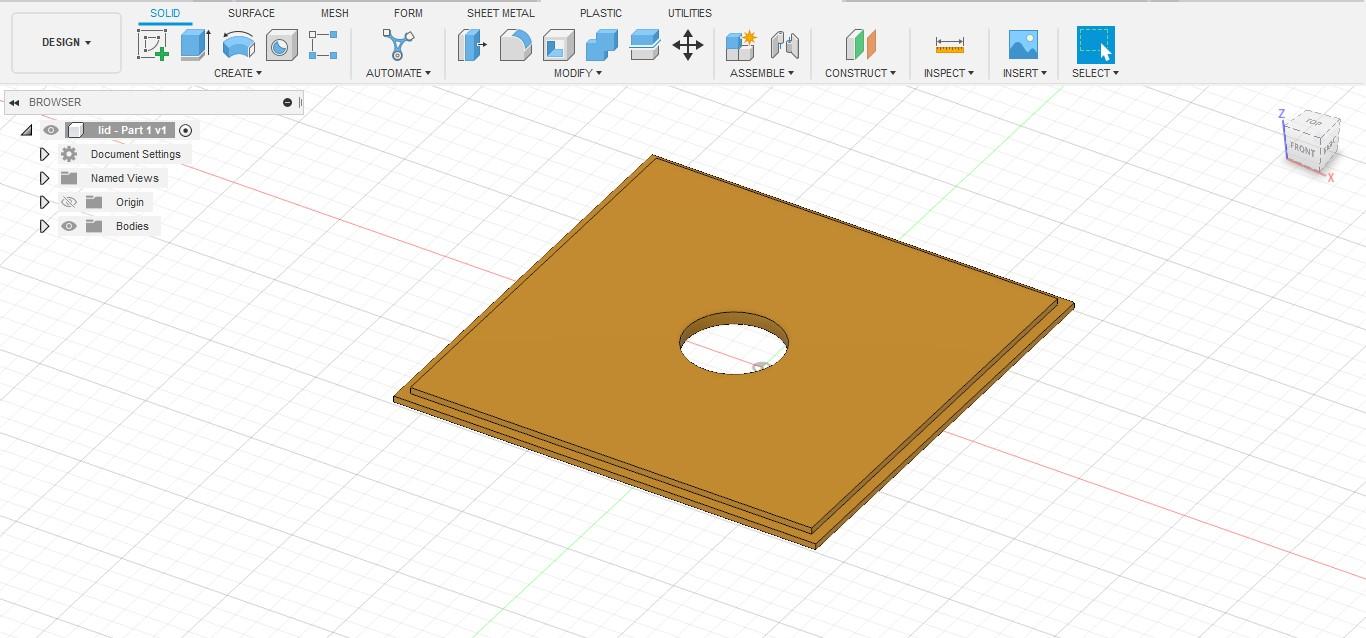Select the Hole tool icon

point(281,45)
